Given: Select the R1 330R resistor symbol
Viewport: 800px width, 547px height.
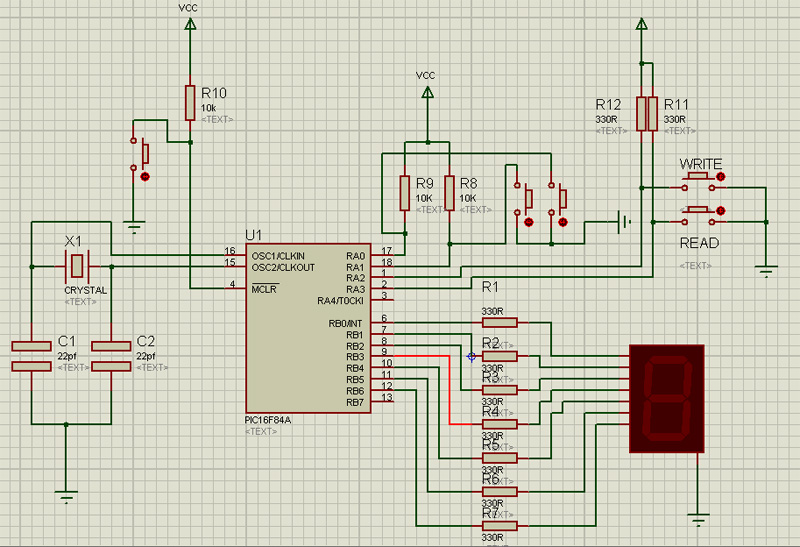Looking at the screenshot, I should coord(499,322).
